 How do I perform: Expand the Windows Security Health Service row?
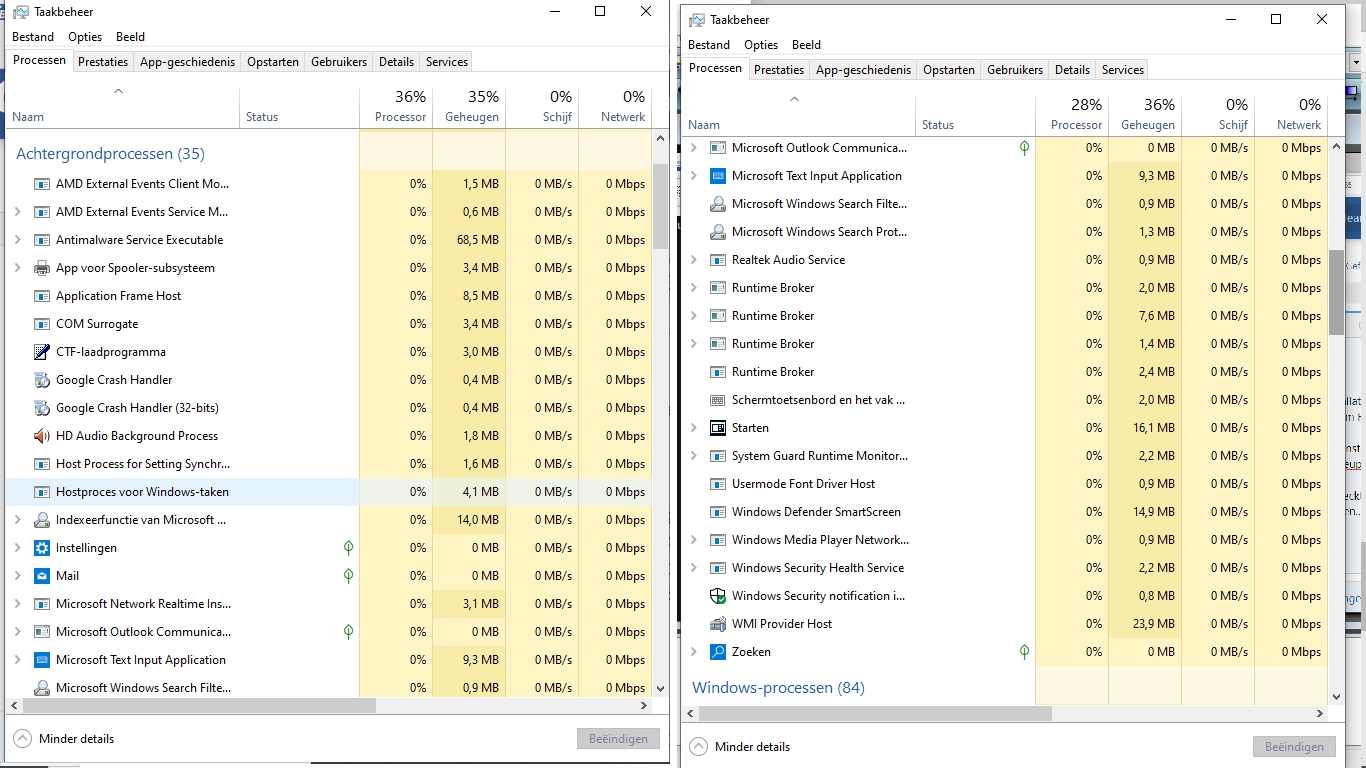pos(694,568)
